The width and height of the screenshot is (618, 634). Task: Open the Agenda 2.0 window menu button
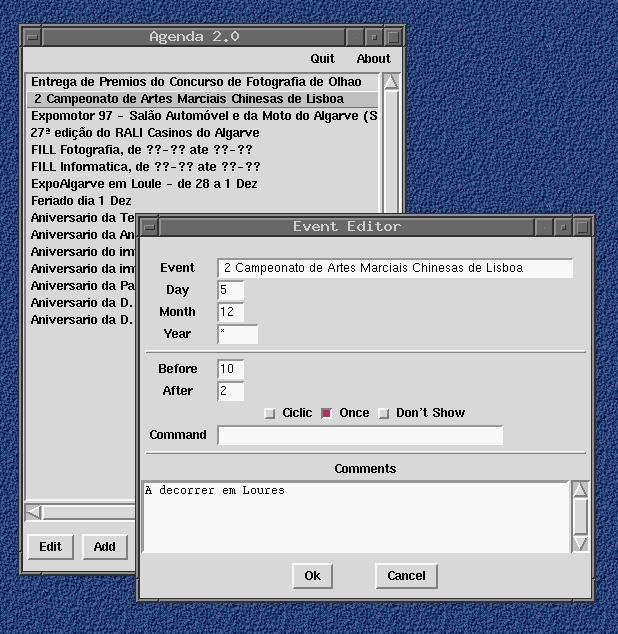pos(32,37)
